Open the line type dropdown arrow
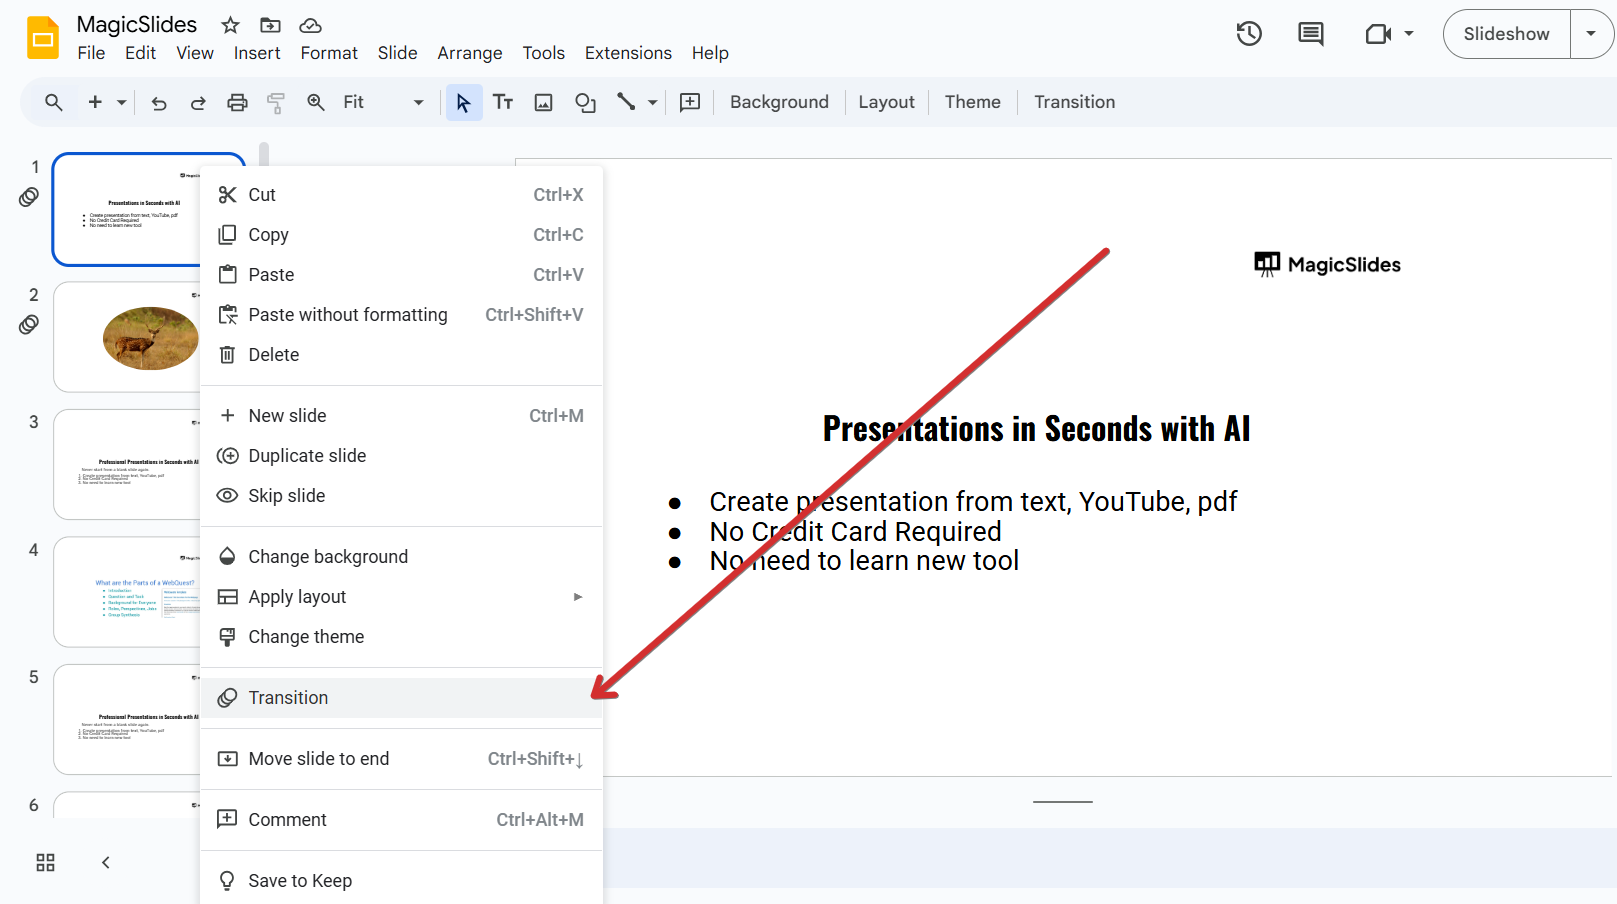The height and width of the screenshot is (904, 1617). click(x=653, y=102)
